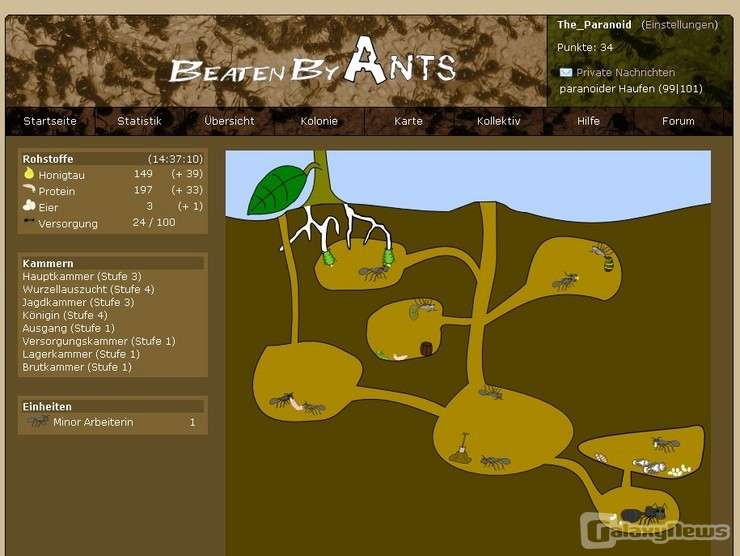Open Lagerkammer (Stufe 1)
The height and width of the screenshot is (556, 740).
pyautogui.click(x=81, y=354)
